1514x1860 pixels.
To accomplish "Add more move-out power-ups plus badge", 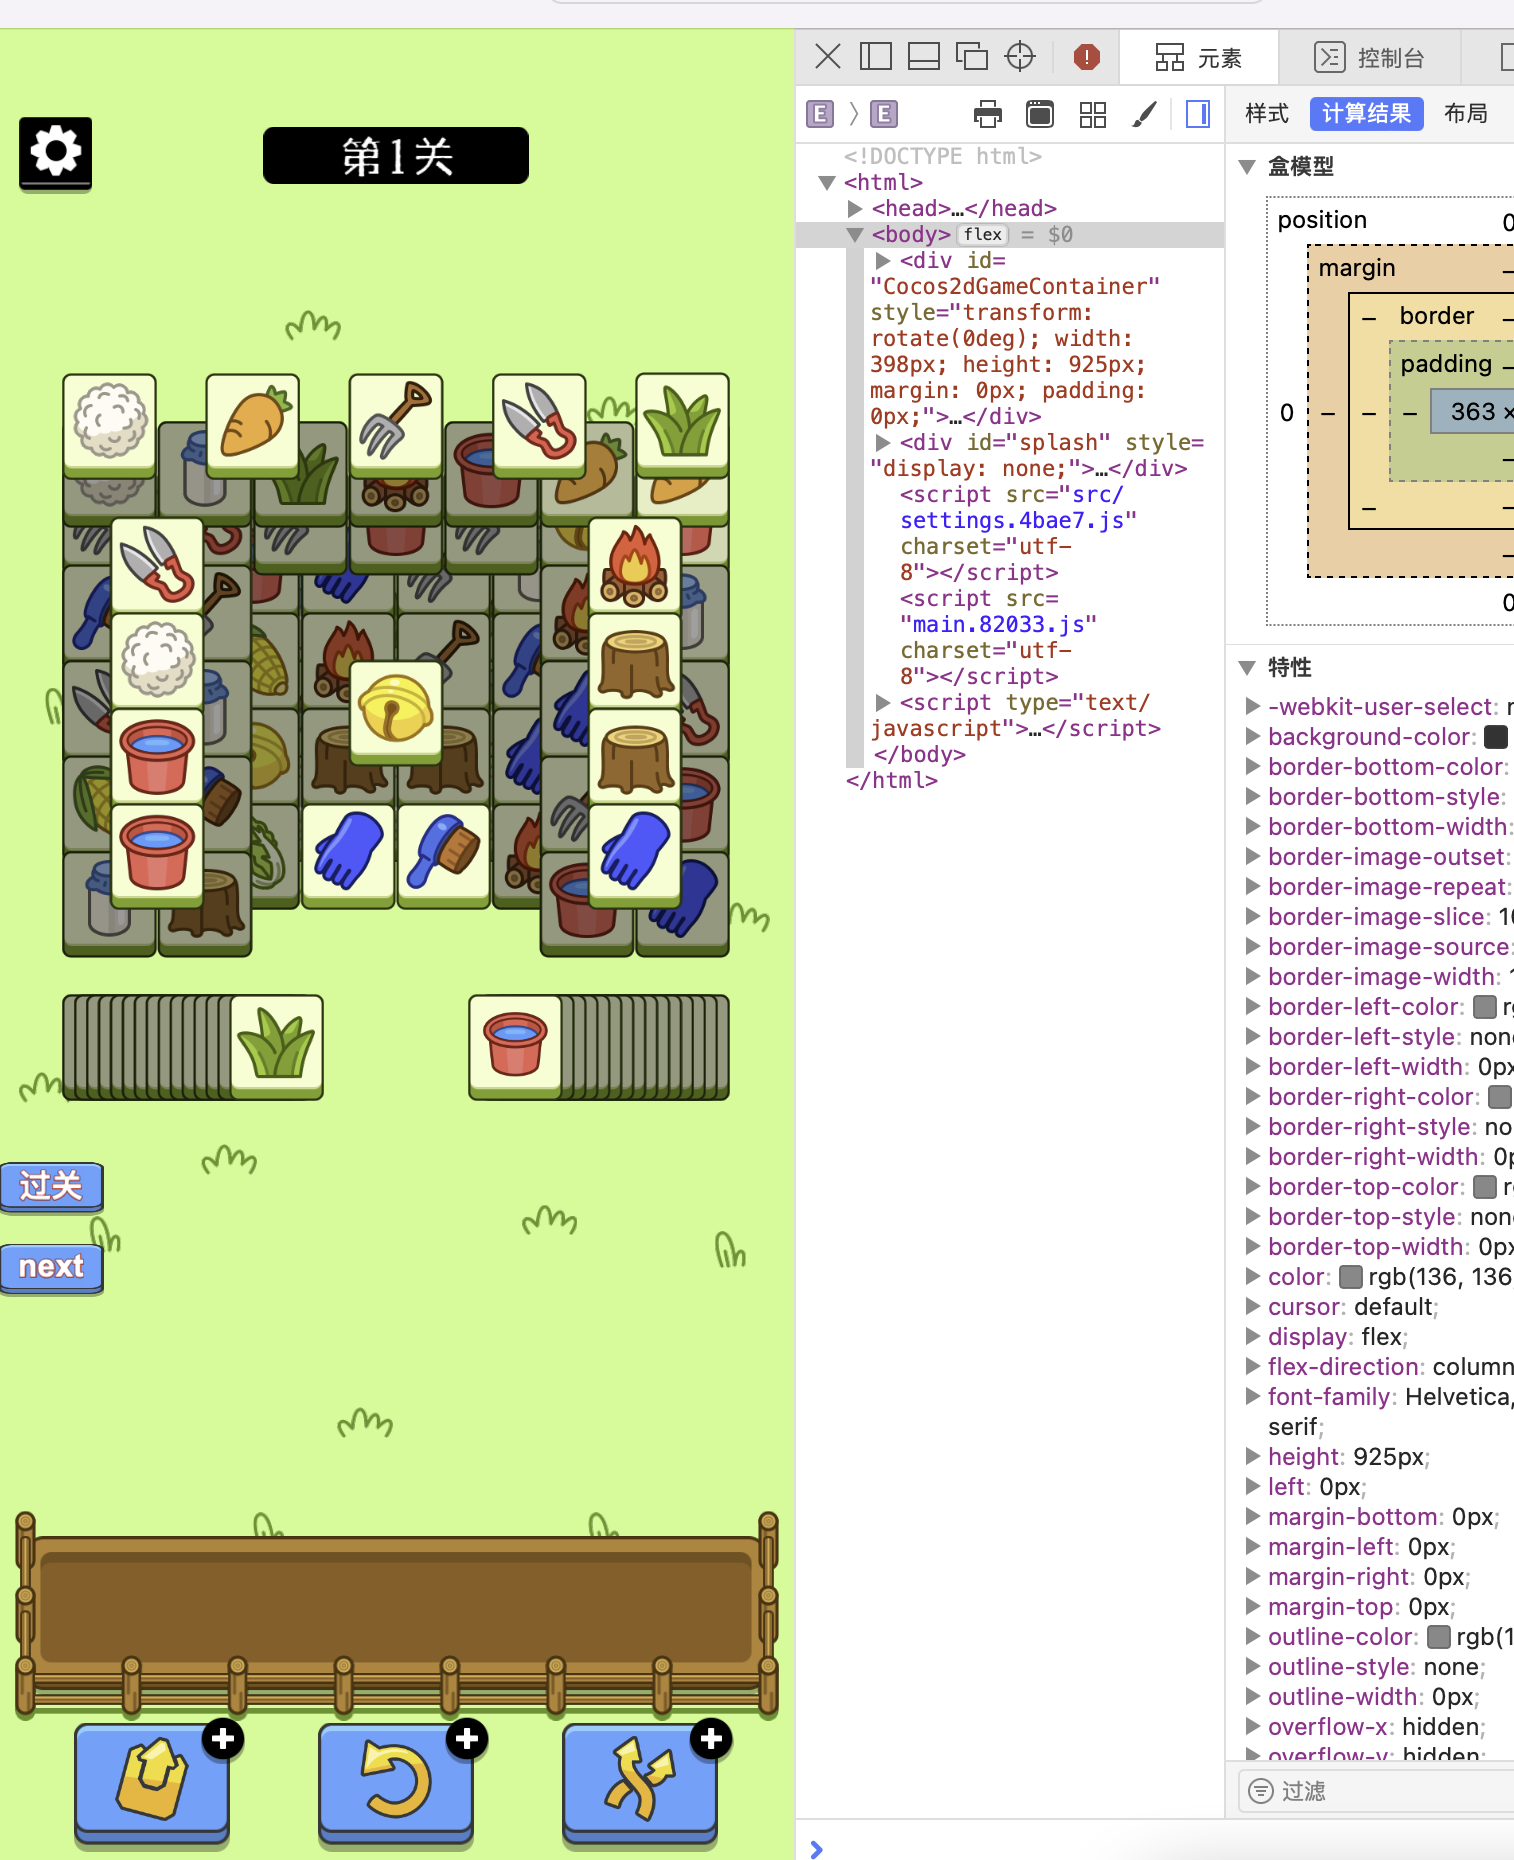I will click(x=223, y=1739).
